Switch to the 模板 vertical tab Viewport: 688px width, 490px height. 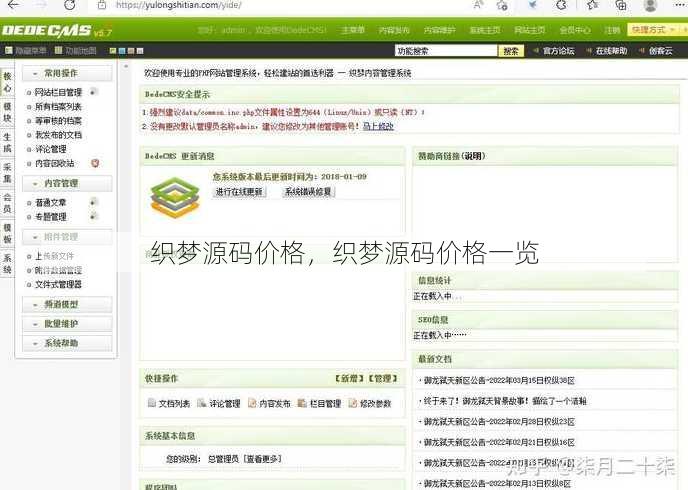pos(7,233)
